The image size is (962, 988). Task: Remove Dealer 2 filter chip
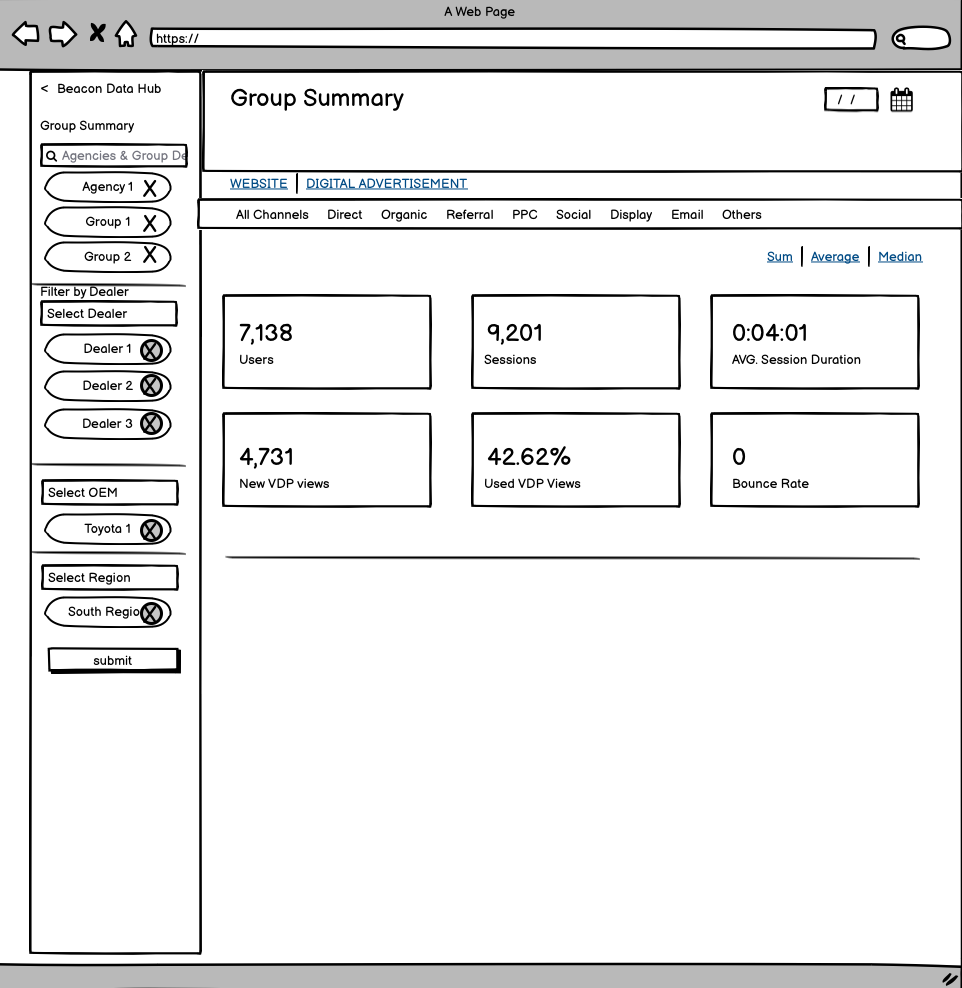point(151,386)
